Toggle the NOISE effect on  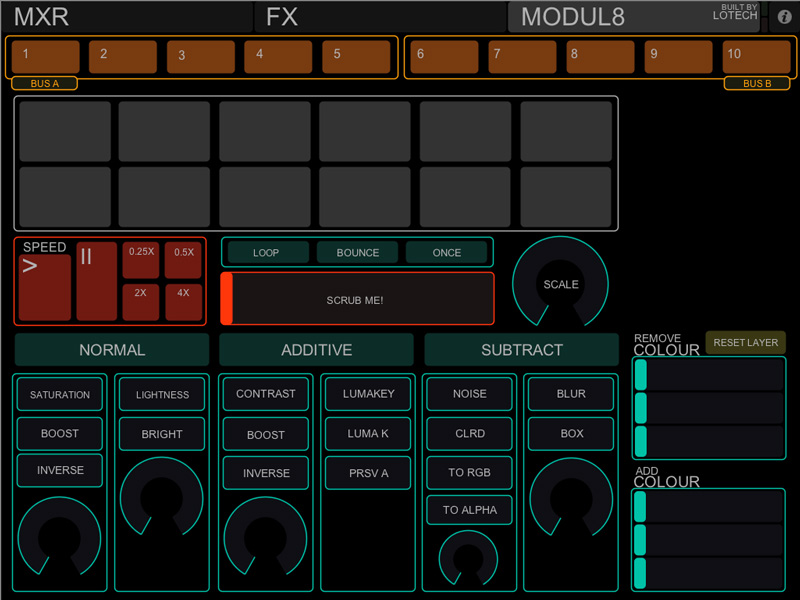click(x=469, y=394)
